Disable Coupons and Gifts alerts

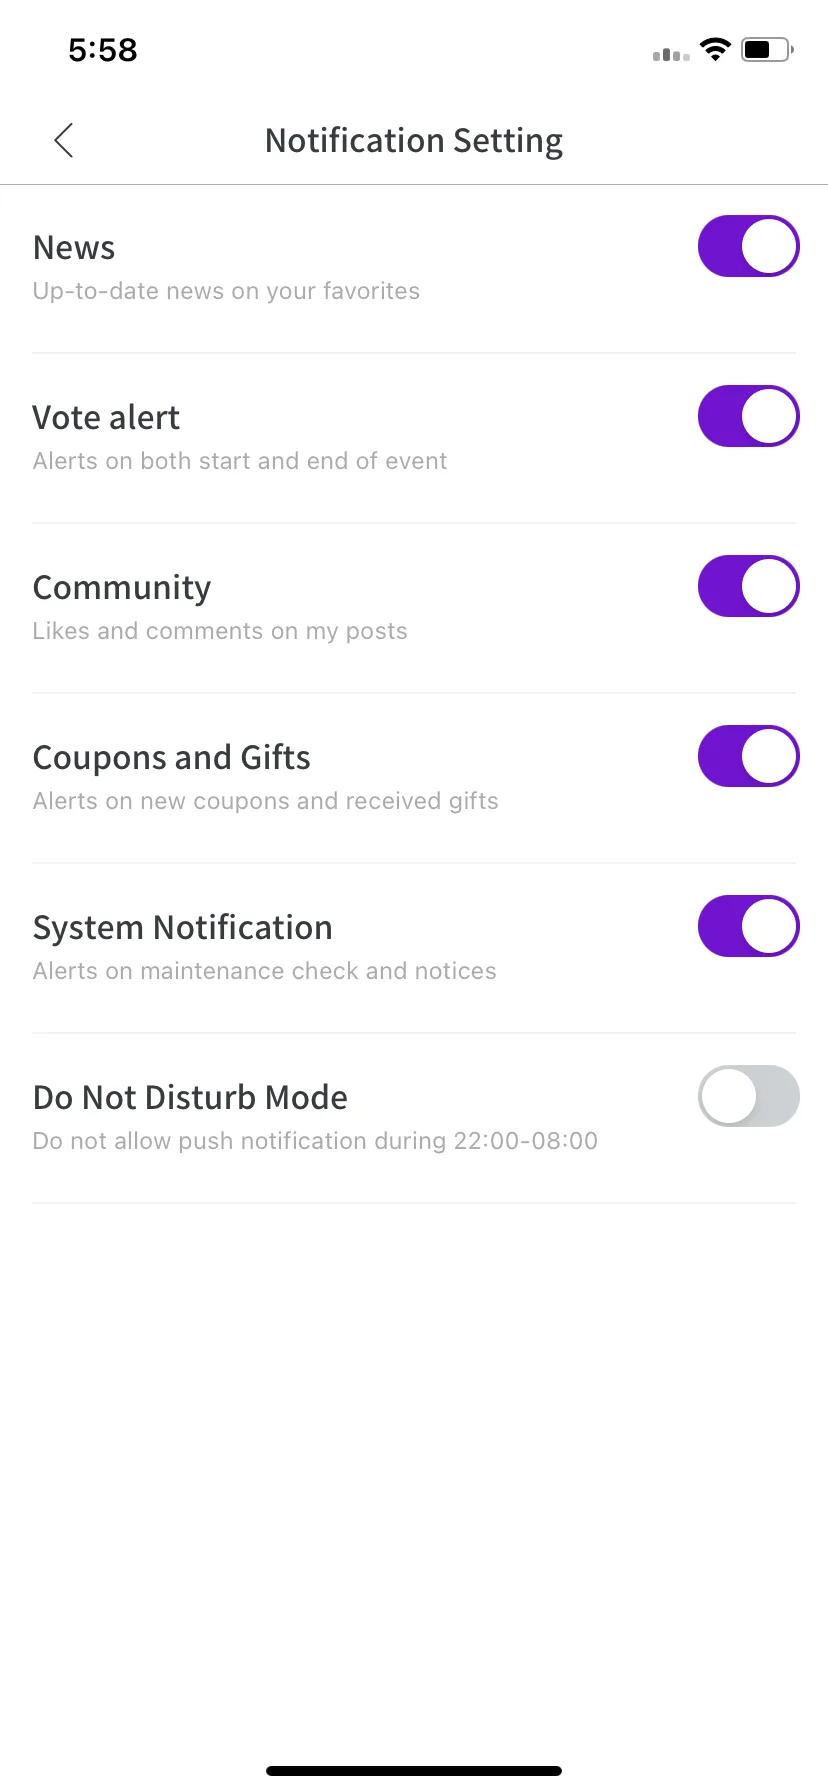748,756
